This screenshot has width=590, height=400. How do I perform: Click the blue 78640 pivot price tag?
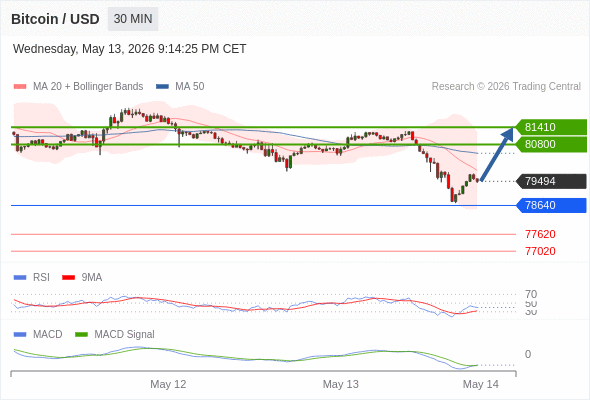pos(551,205)
